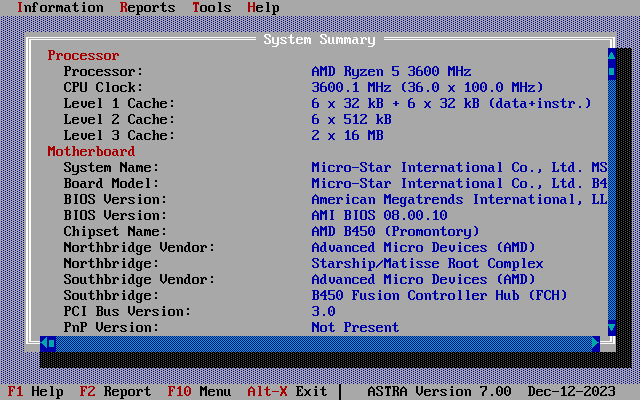The height and width of the screenshot is (400, 640).
Task: Click the 'Level 3 Cache:' label
Action: [119, 136]
